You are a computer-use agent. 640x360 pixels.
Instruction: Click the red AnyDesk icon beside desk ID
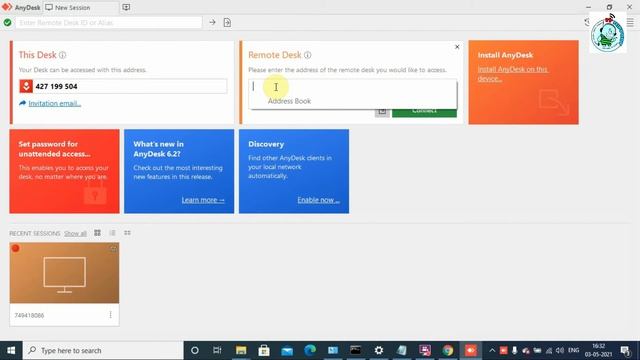pyautogui.click(x=26, y=86)
